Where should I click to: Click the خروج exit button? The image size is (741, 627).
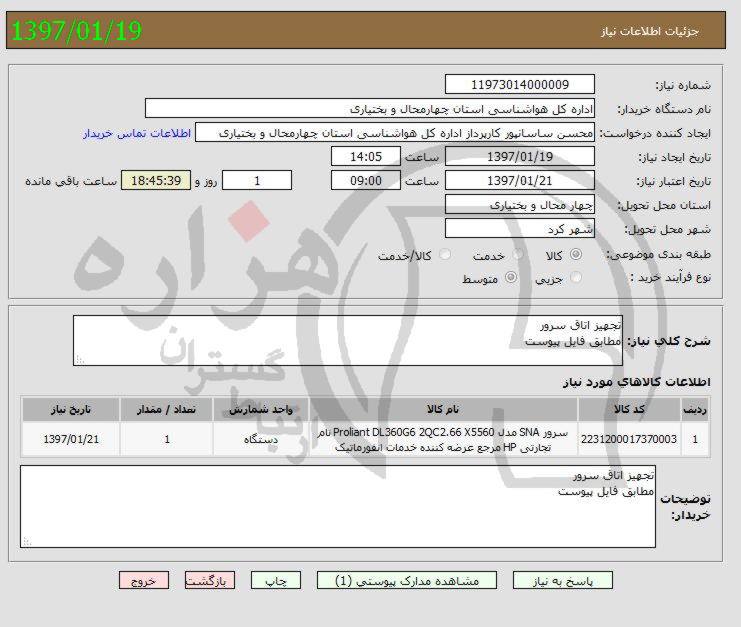(144, 580)
